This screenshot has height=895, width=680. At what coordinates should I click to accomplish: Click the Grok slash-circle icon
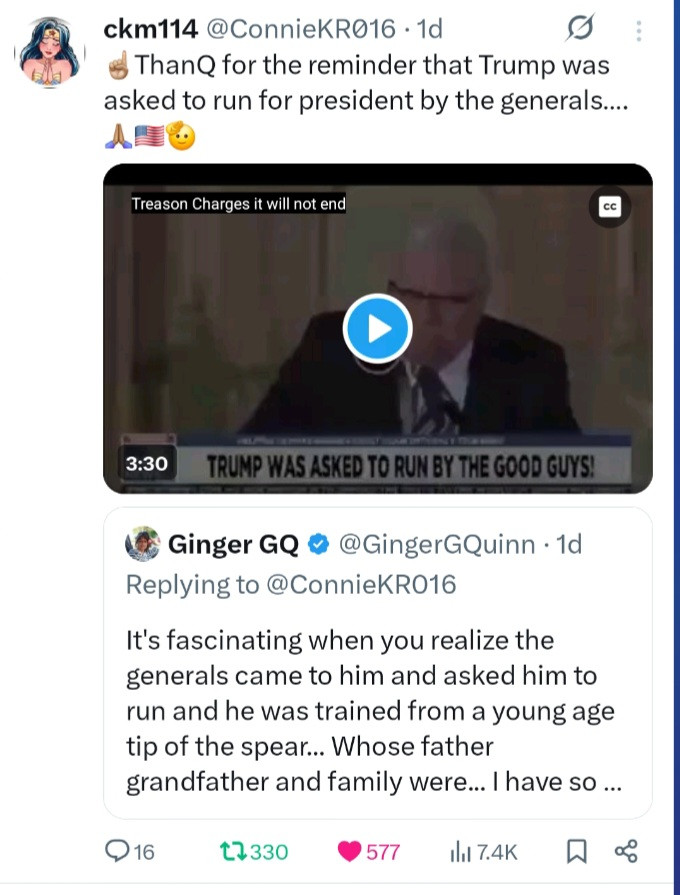point(580,32)
